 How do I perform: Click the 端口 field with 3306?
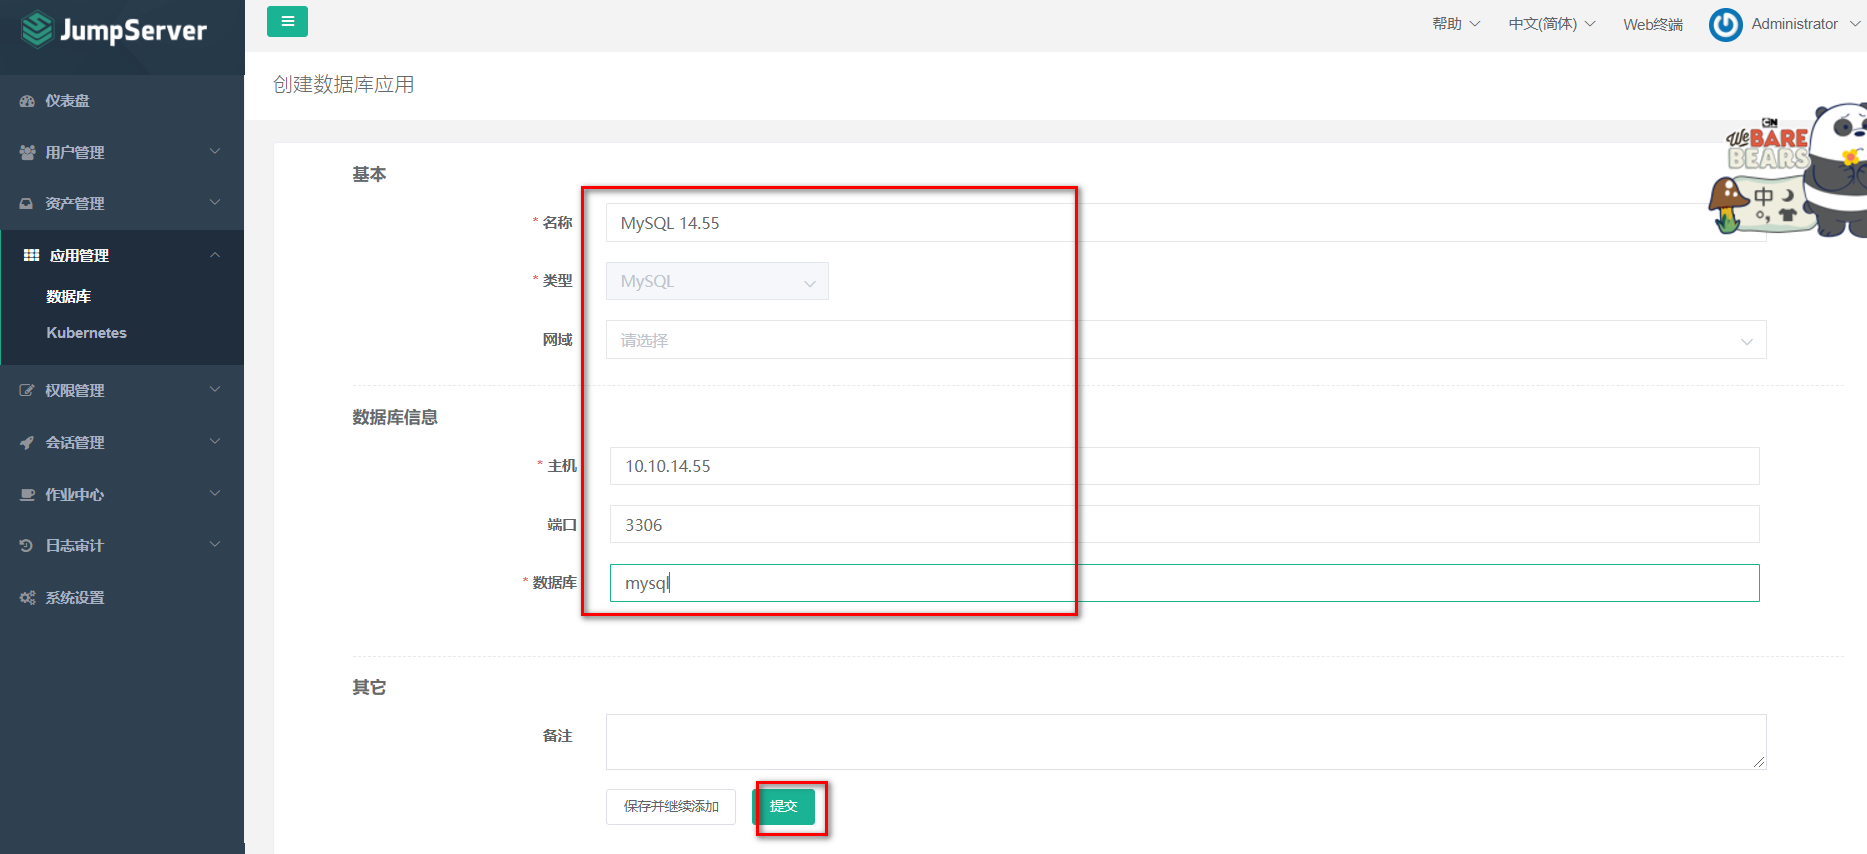point(1184,524)
